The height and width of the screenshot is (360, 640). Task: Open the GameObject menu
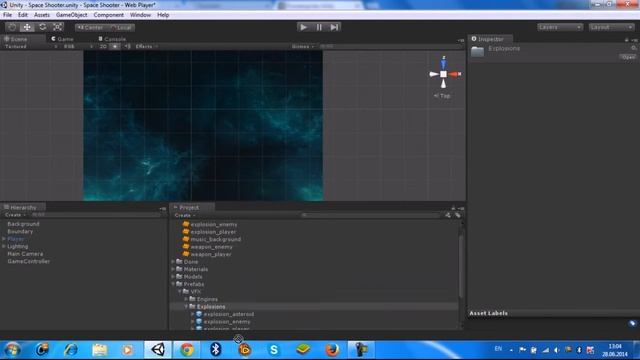pos(71,15)
